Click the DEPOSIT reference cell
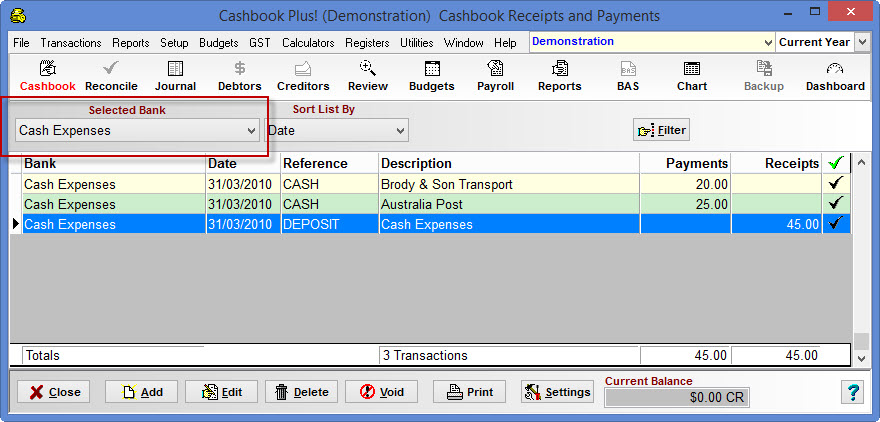This screenshot has height=422, width=880. tap(329, 224)
